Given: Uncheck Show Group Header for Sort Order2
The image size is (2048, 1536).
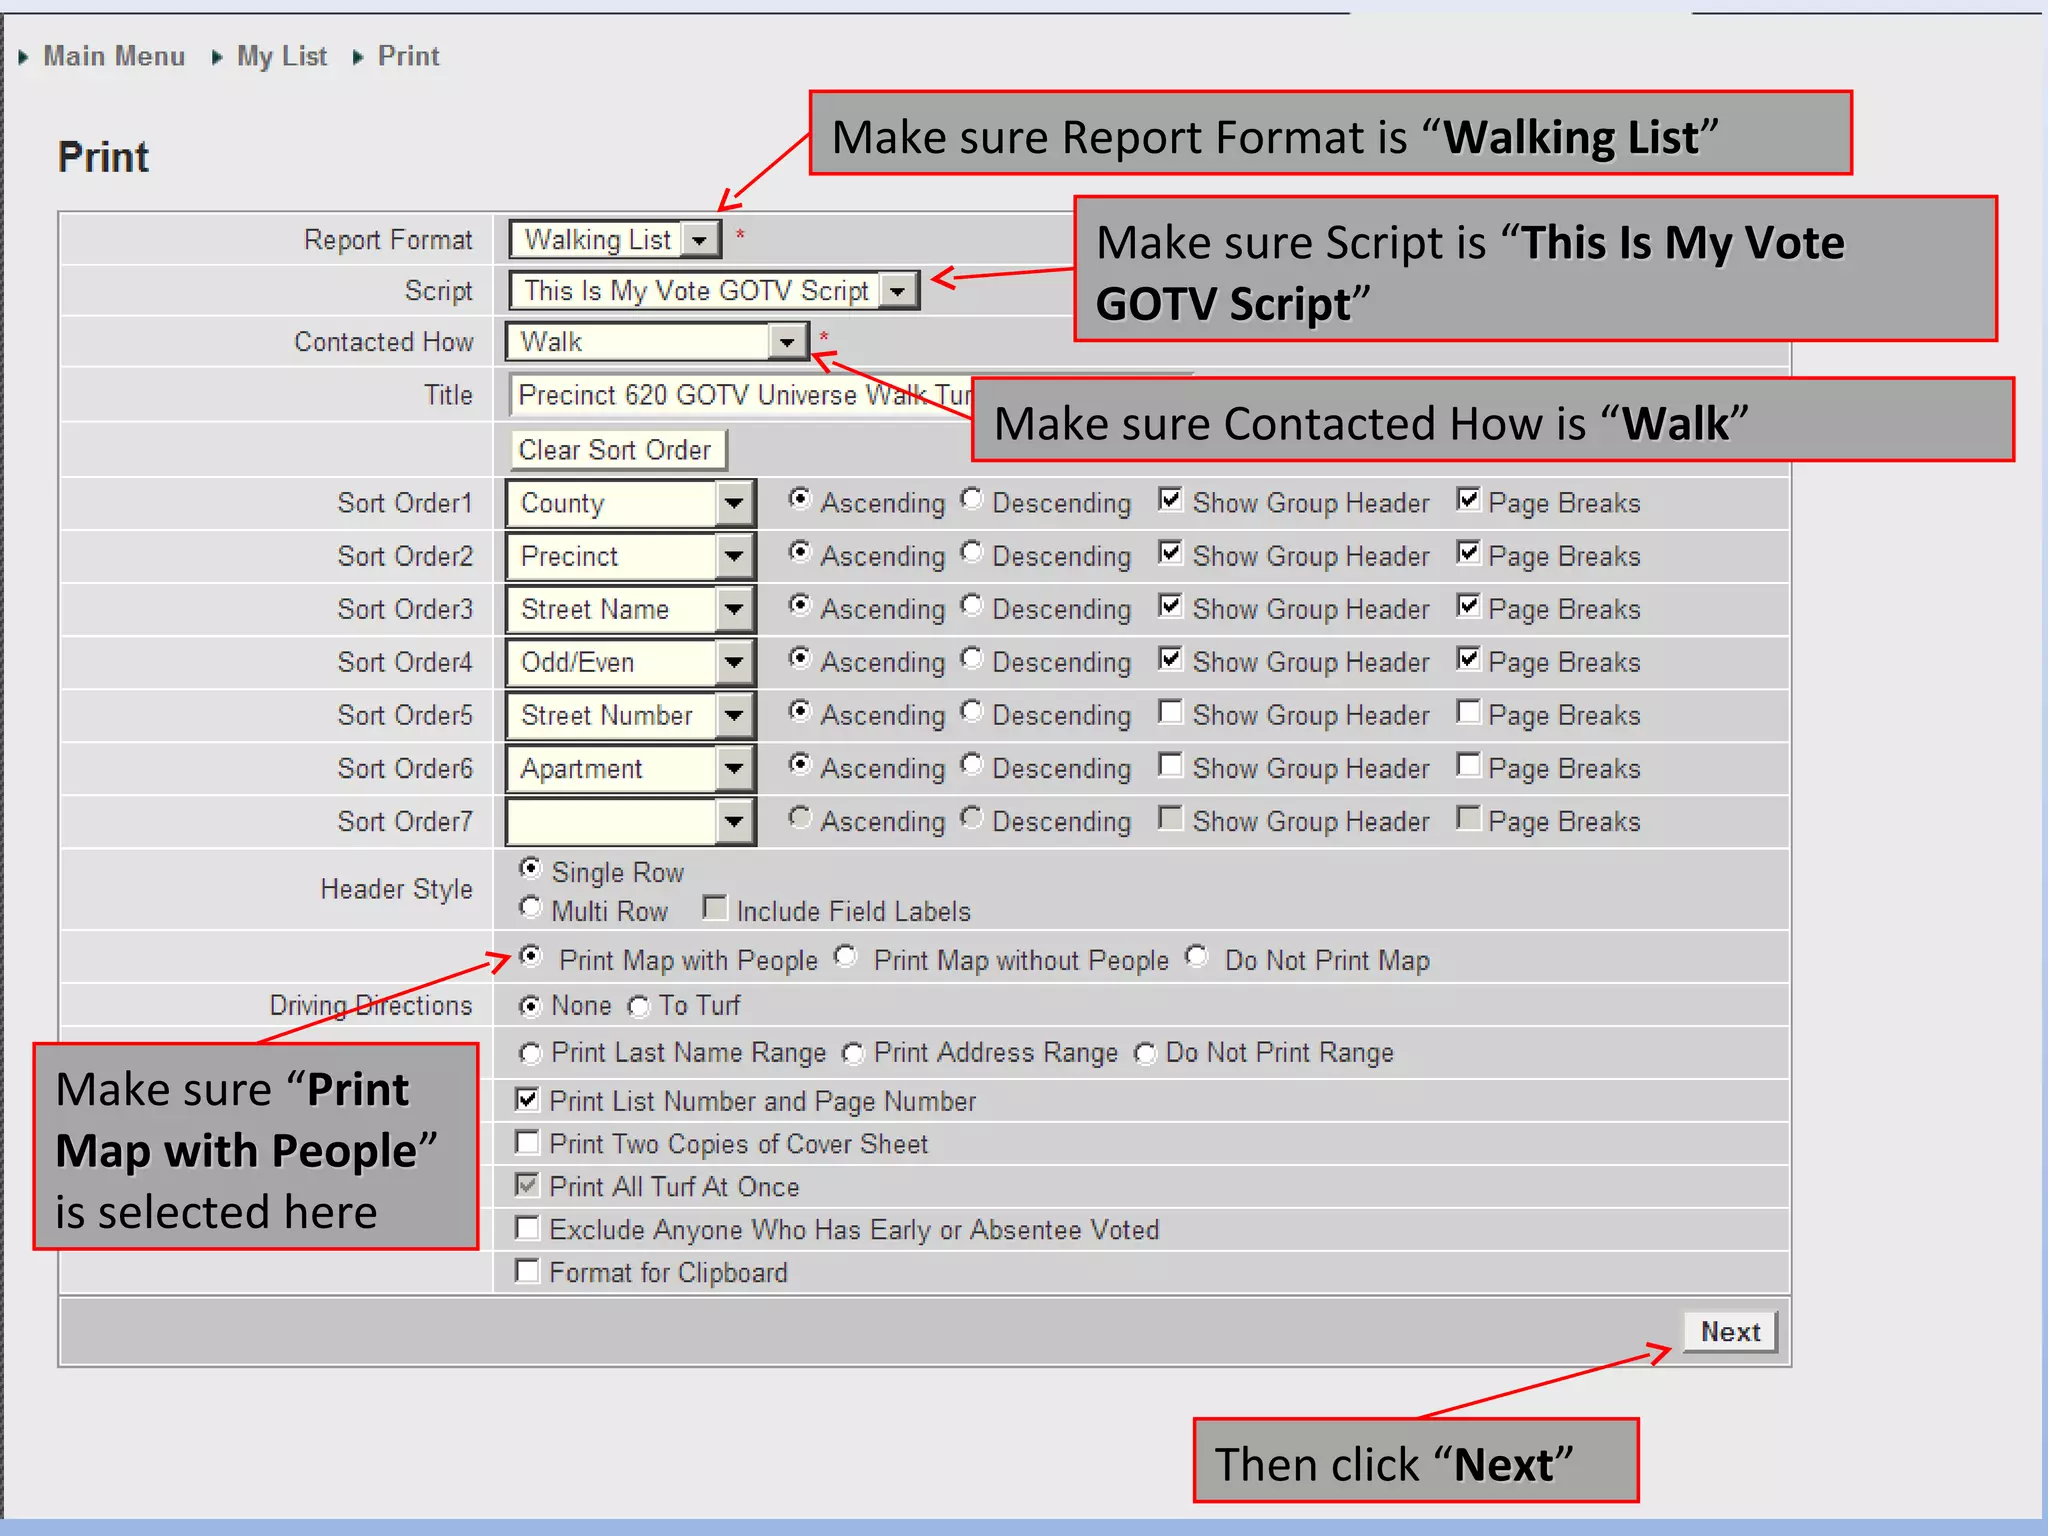Looking at the screenshot, I should pos(1170,551).
